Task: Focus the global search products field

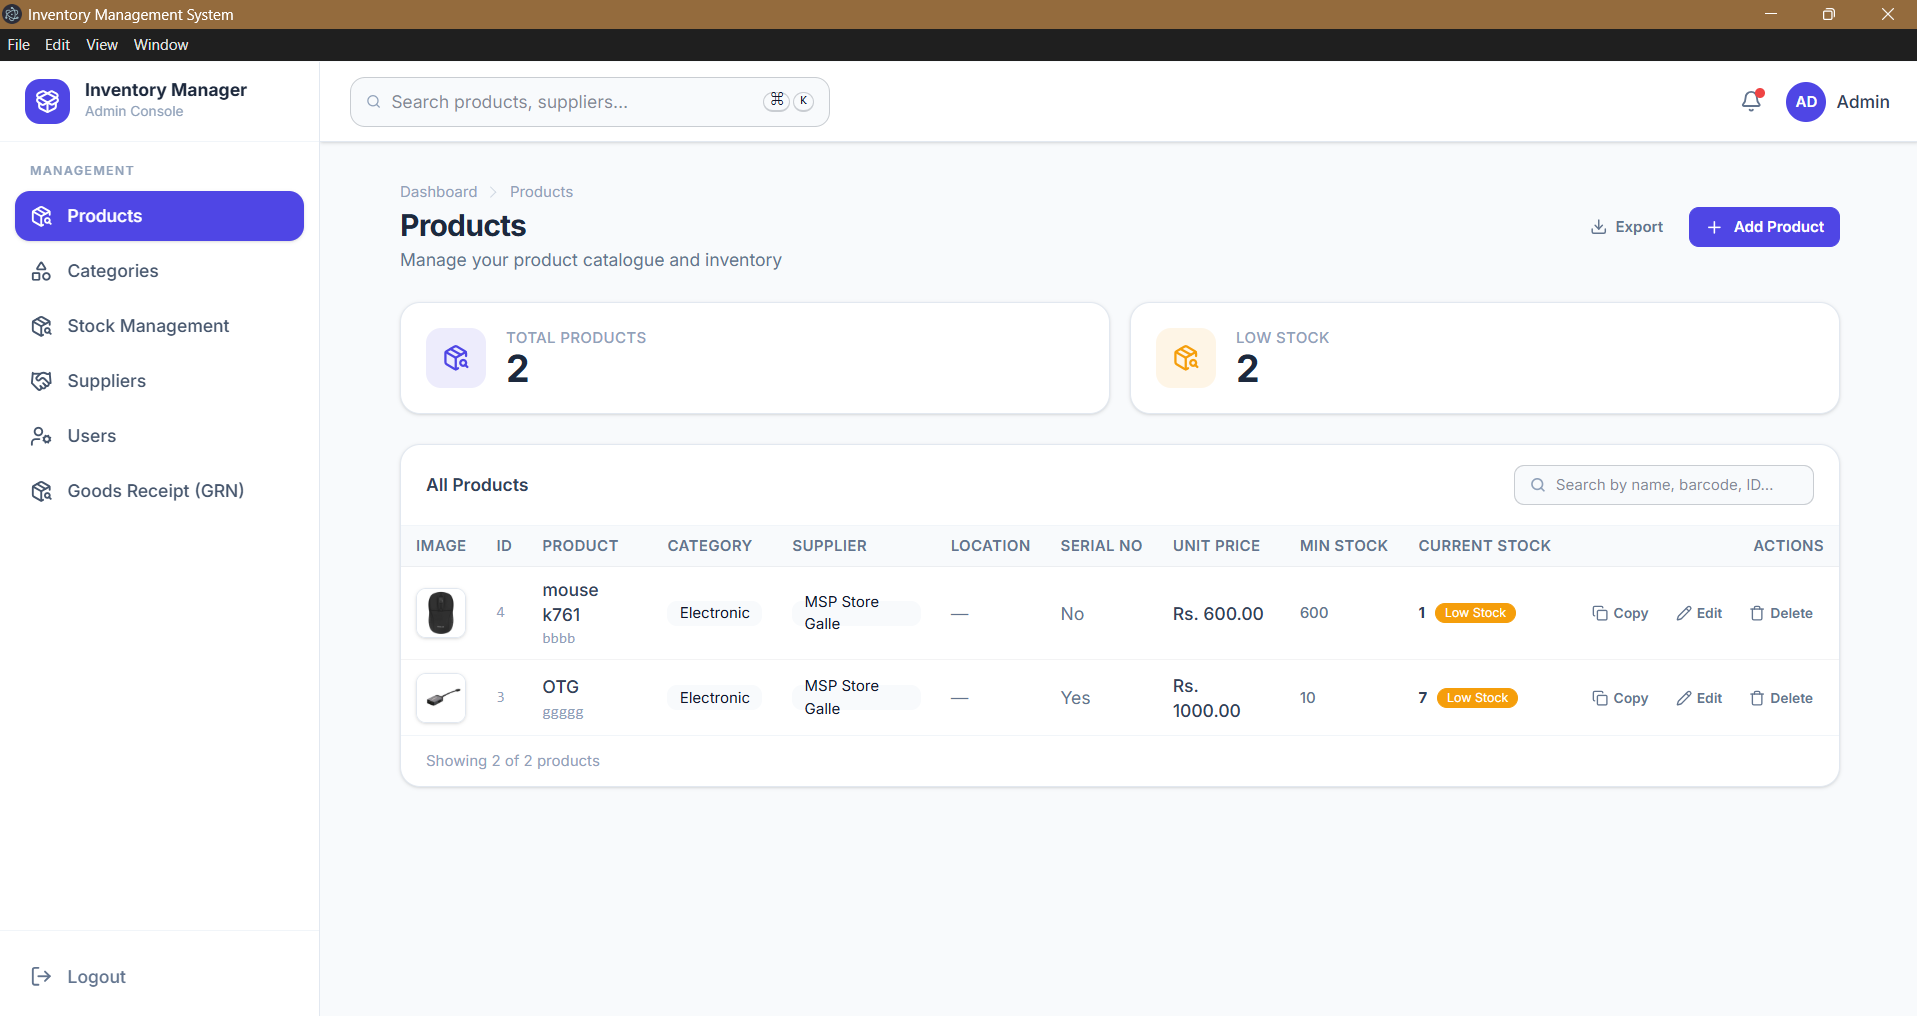Action: [x=590, y=102]
